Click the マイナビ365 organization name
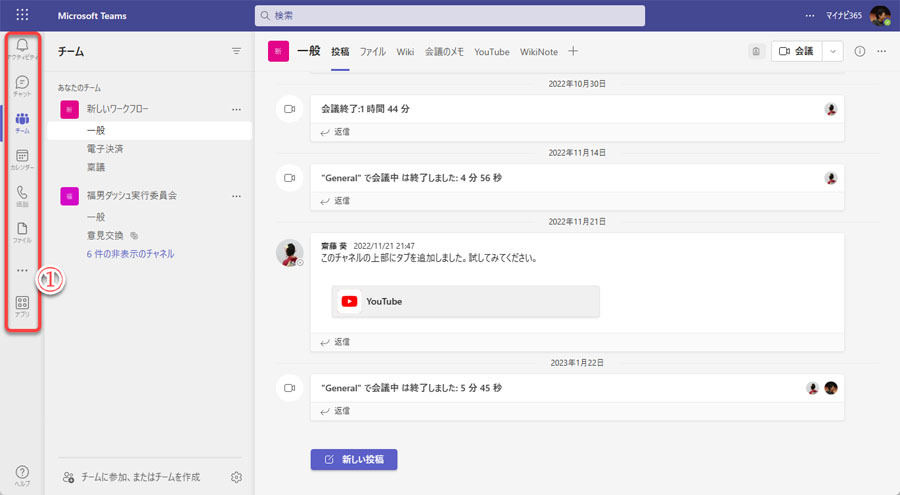This screenshot has height=495, width=900. click(844, 16)
